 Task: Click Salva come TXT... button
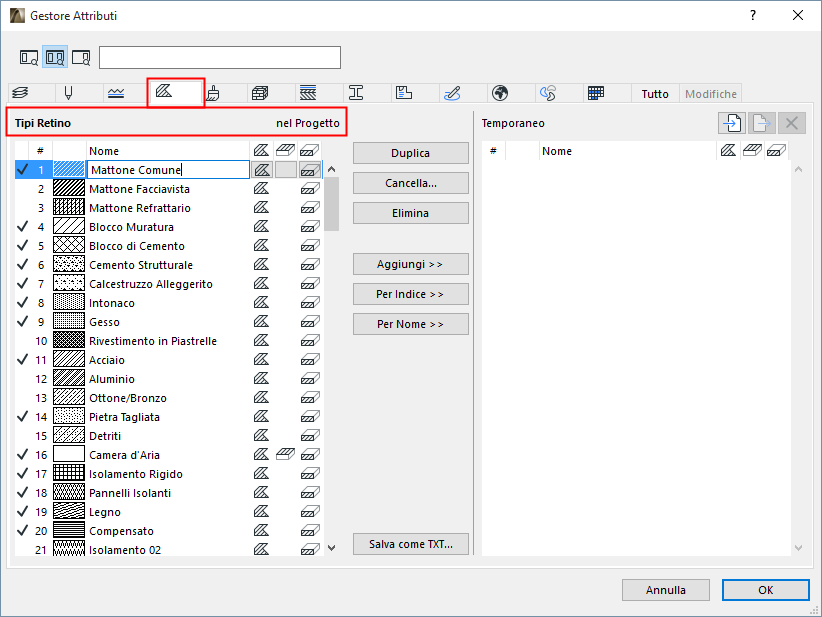[410, 544]
